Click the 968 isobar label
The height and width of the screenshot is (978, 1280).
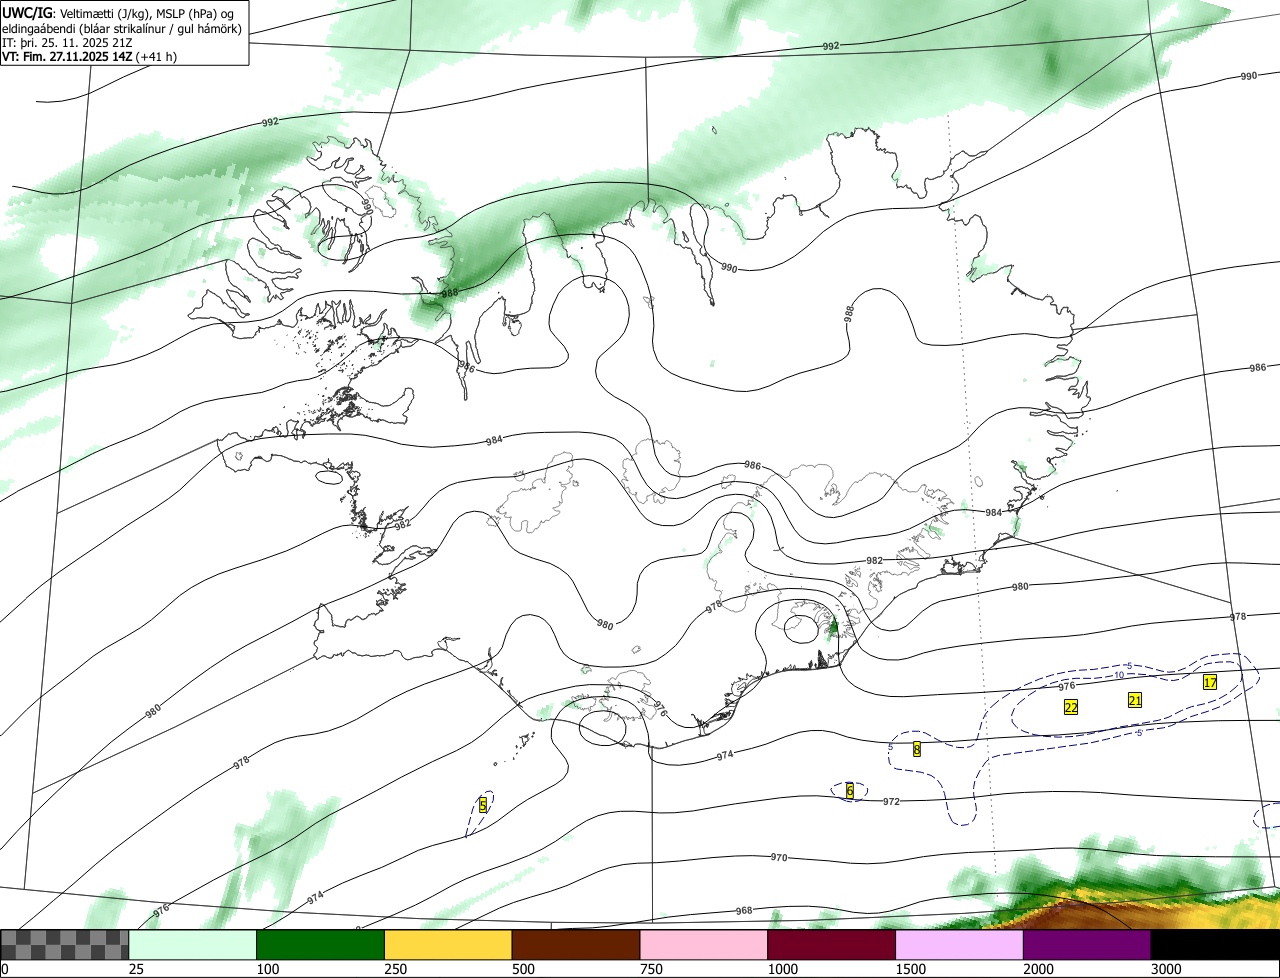click(743, 910)
